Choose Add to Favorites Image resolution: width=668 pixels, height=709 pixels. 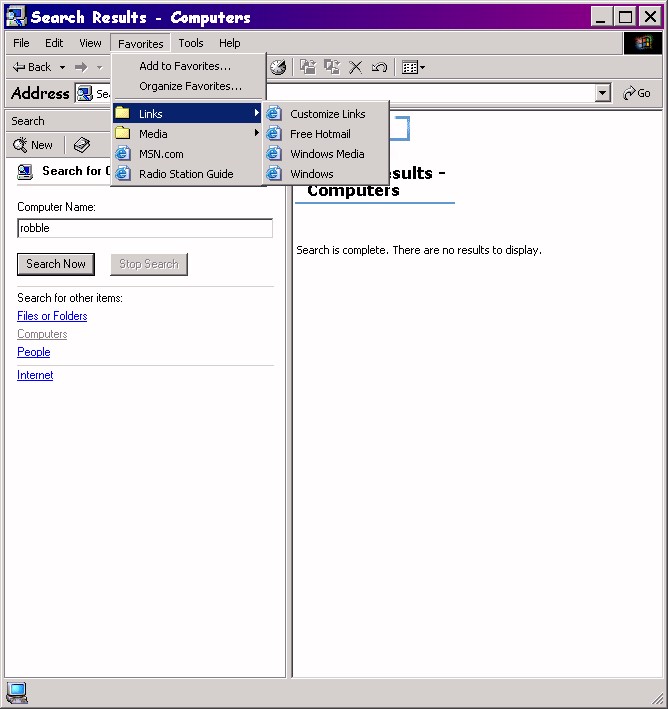pyautogui.click(x=187, y=66)
